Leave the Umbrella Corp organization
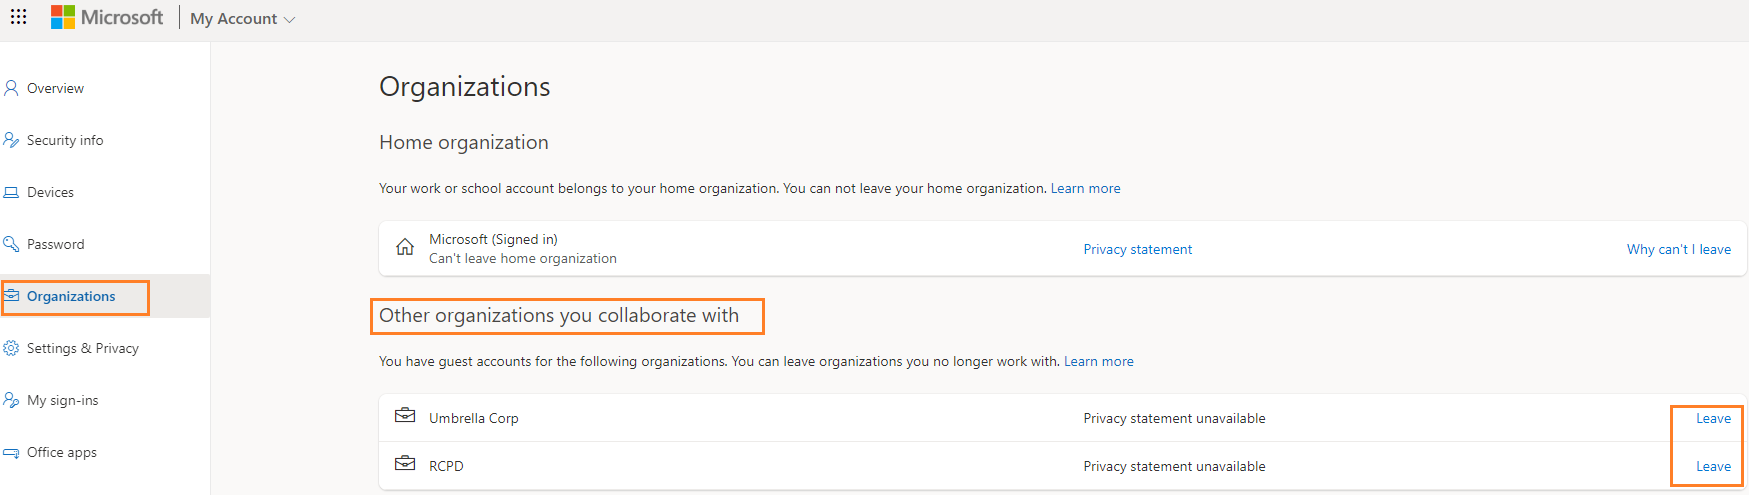The image size is (1749, 495). pos(1713,418)
